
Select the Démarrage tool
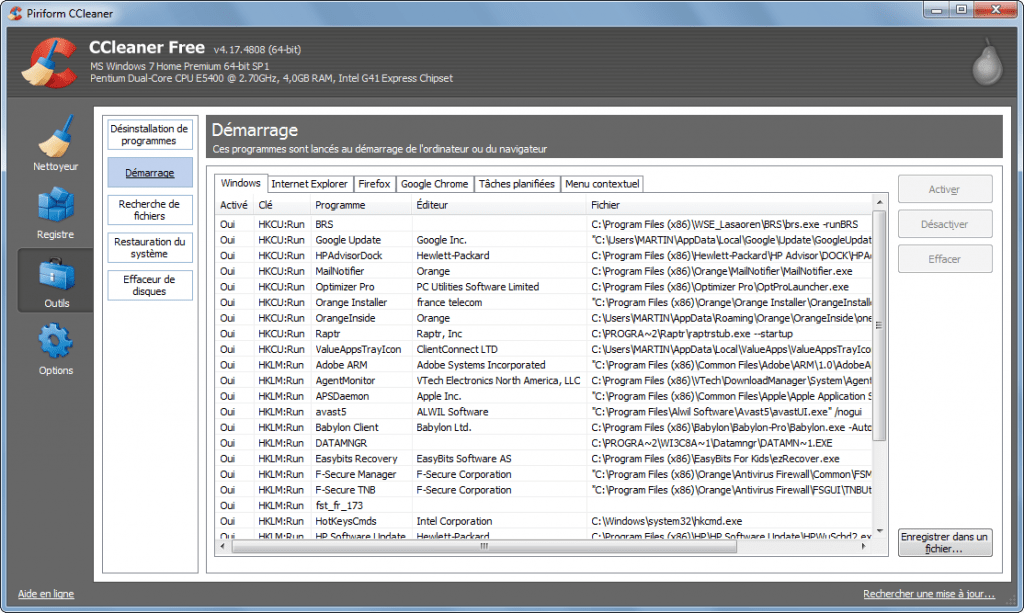click(x=150, y=173)
